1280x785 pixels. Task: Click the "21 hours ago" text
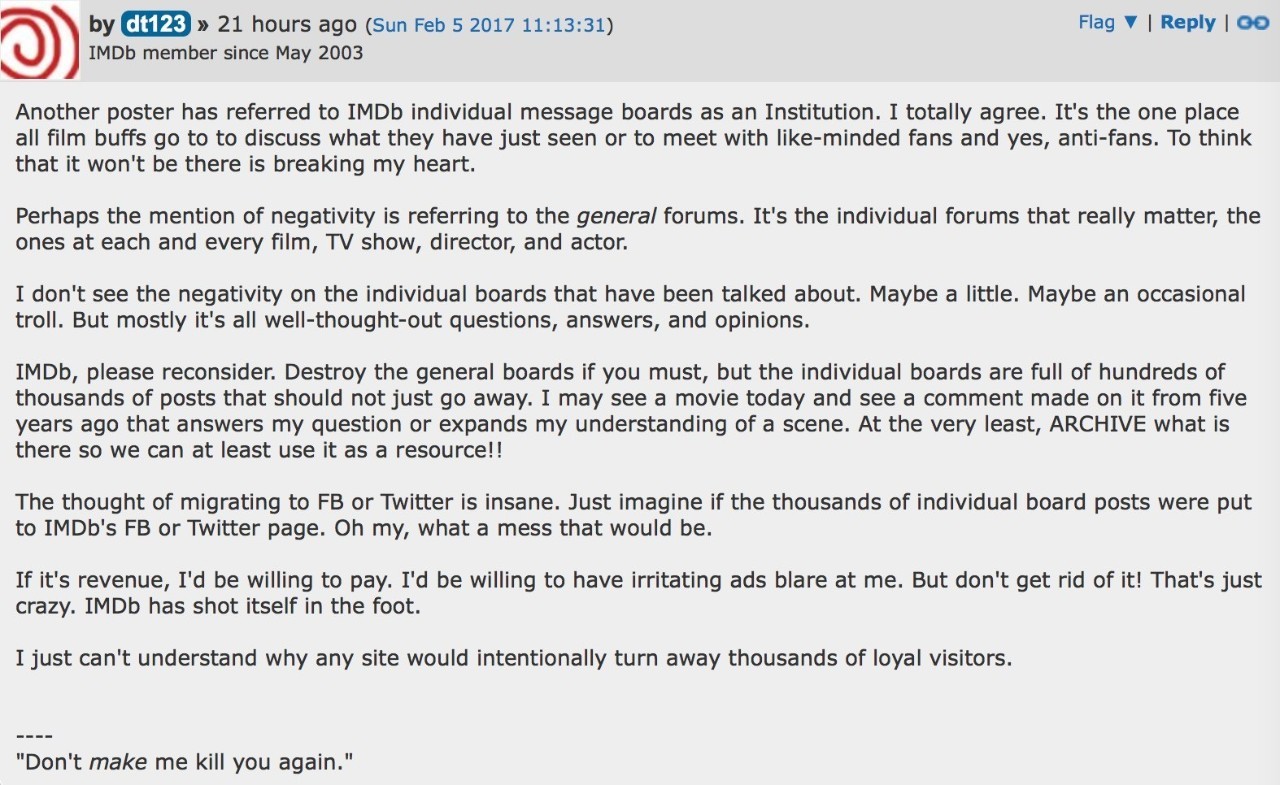pyautogui.click(x=286, y=24)
